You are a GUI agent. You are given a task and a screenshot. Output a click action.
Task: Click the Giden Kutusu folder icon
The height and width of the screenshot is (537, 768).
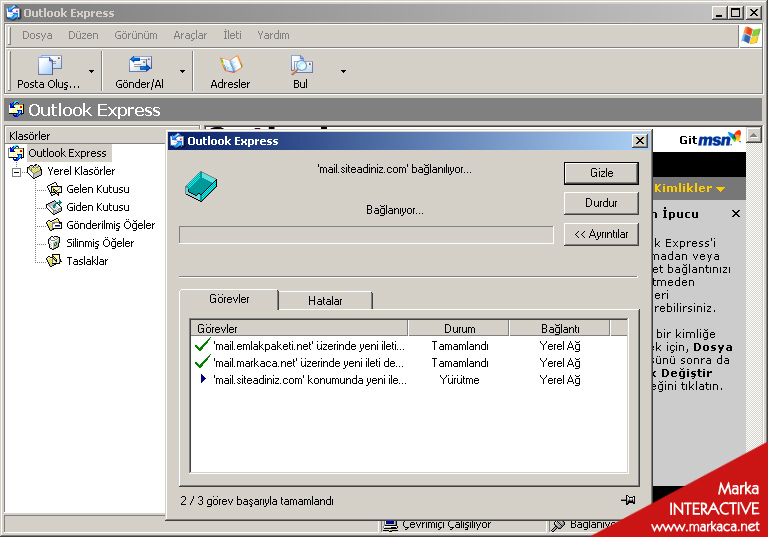click(54, 207)
